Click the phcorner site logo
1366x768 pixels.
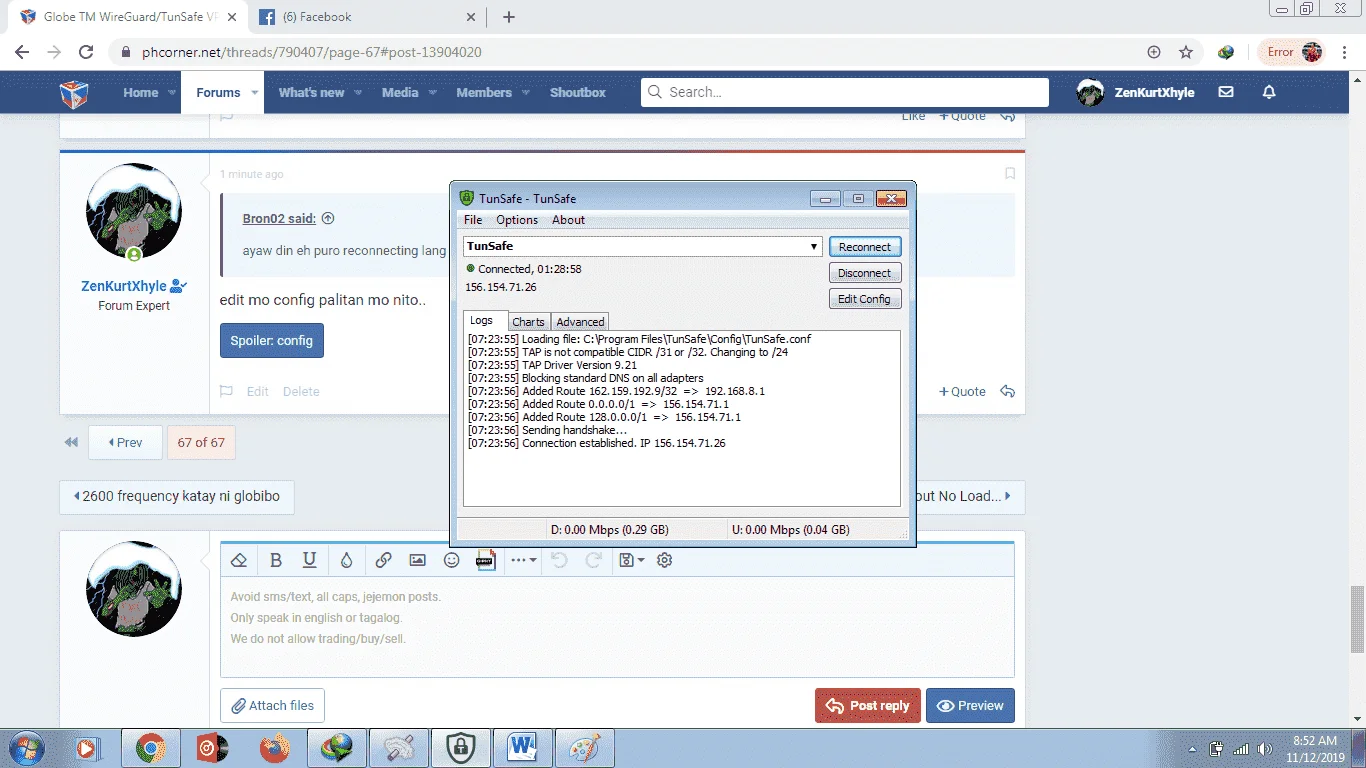(x=74, y=93)
